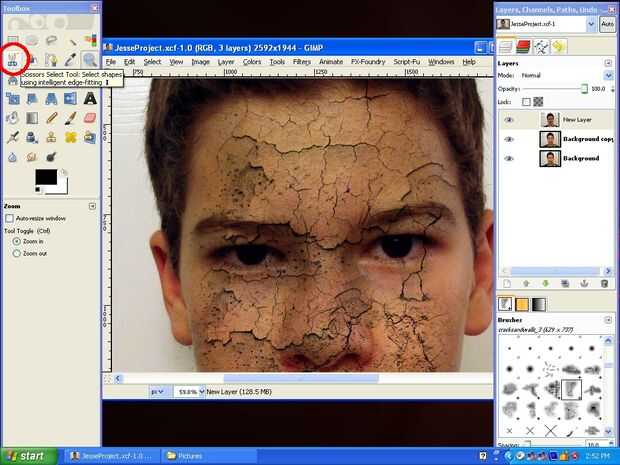Viewport: 620px width, 465px height.
Task: Select the Scale tool
Action: click(x=13, y=98)
